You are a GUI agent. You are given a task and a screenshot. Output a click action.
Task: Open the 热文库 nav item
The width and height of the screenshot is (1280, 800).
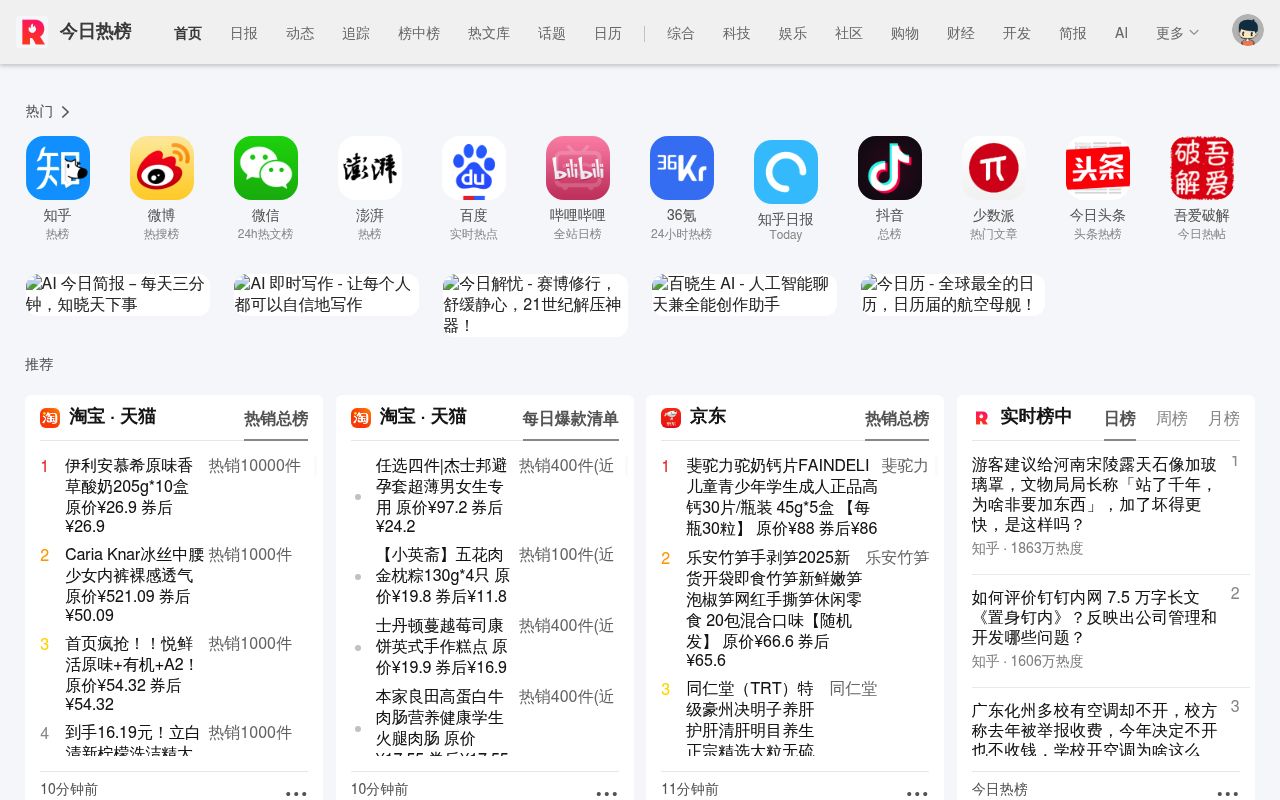pyautogui.click(x=489, y=33)
